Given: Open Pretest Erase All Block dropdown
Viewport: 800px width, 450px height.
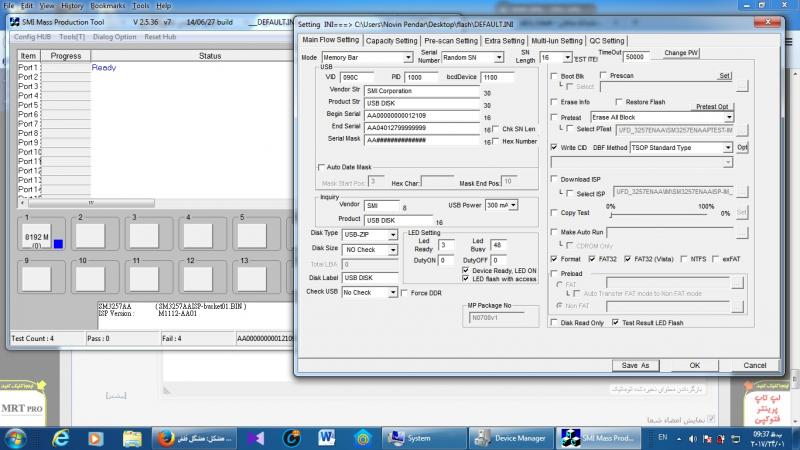Looking at the screenshot, I should pyautogui.click(x=729, y=117).
